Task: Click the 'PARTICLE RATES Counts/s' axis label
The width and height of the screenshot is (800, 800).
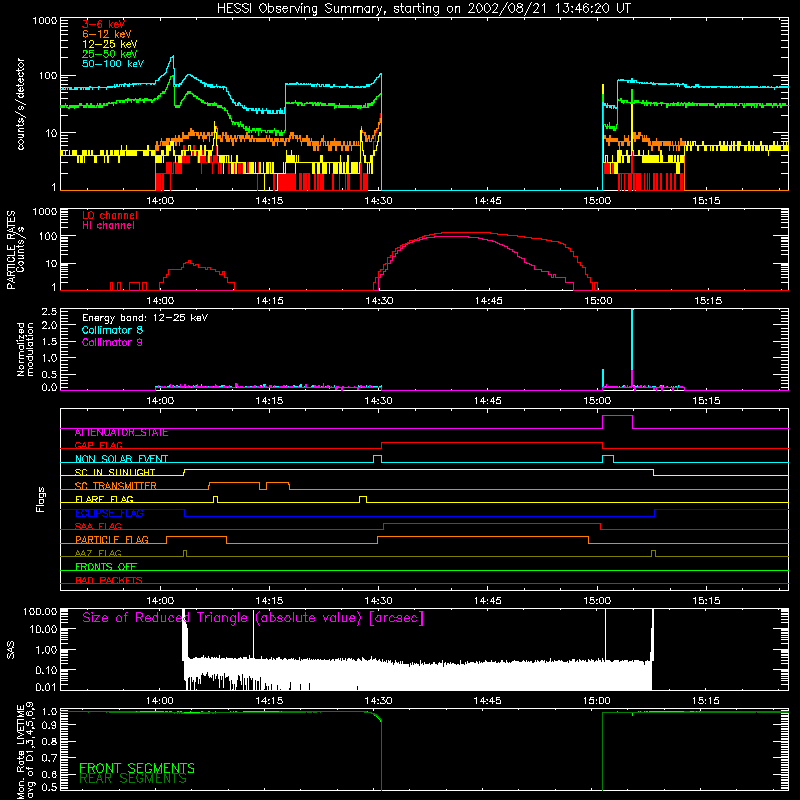Action: 15,250
